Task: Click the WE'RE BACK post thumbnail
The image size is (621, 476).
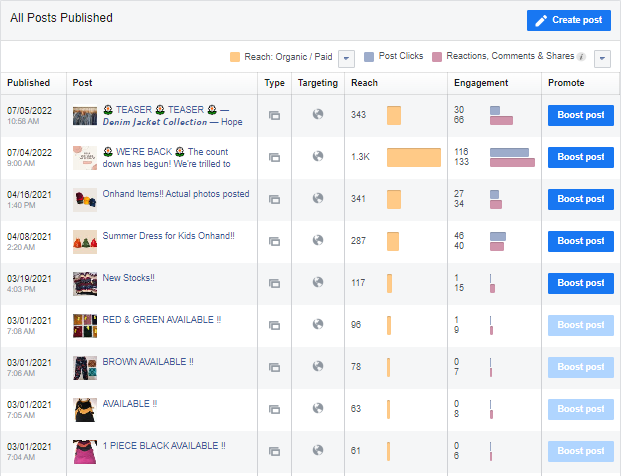Action: [85, 158]
